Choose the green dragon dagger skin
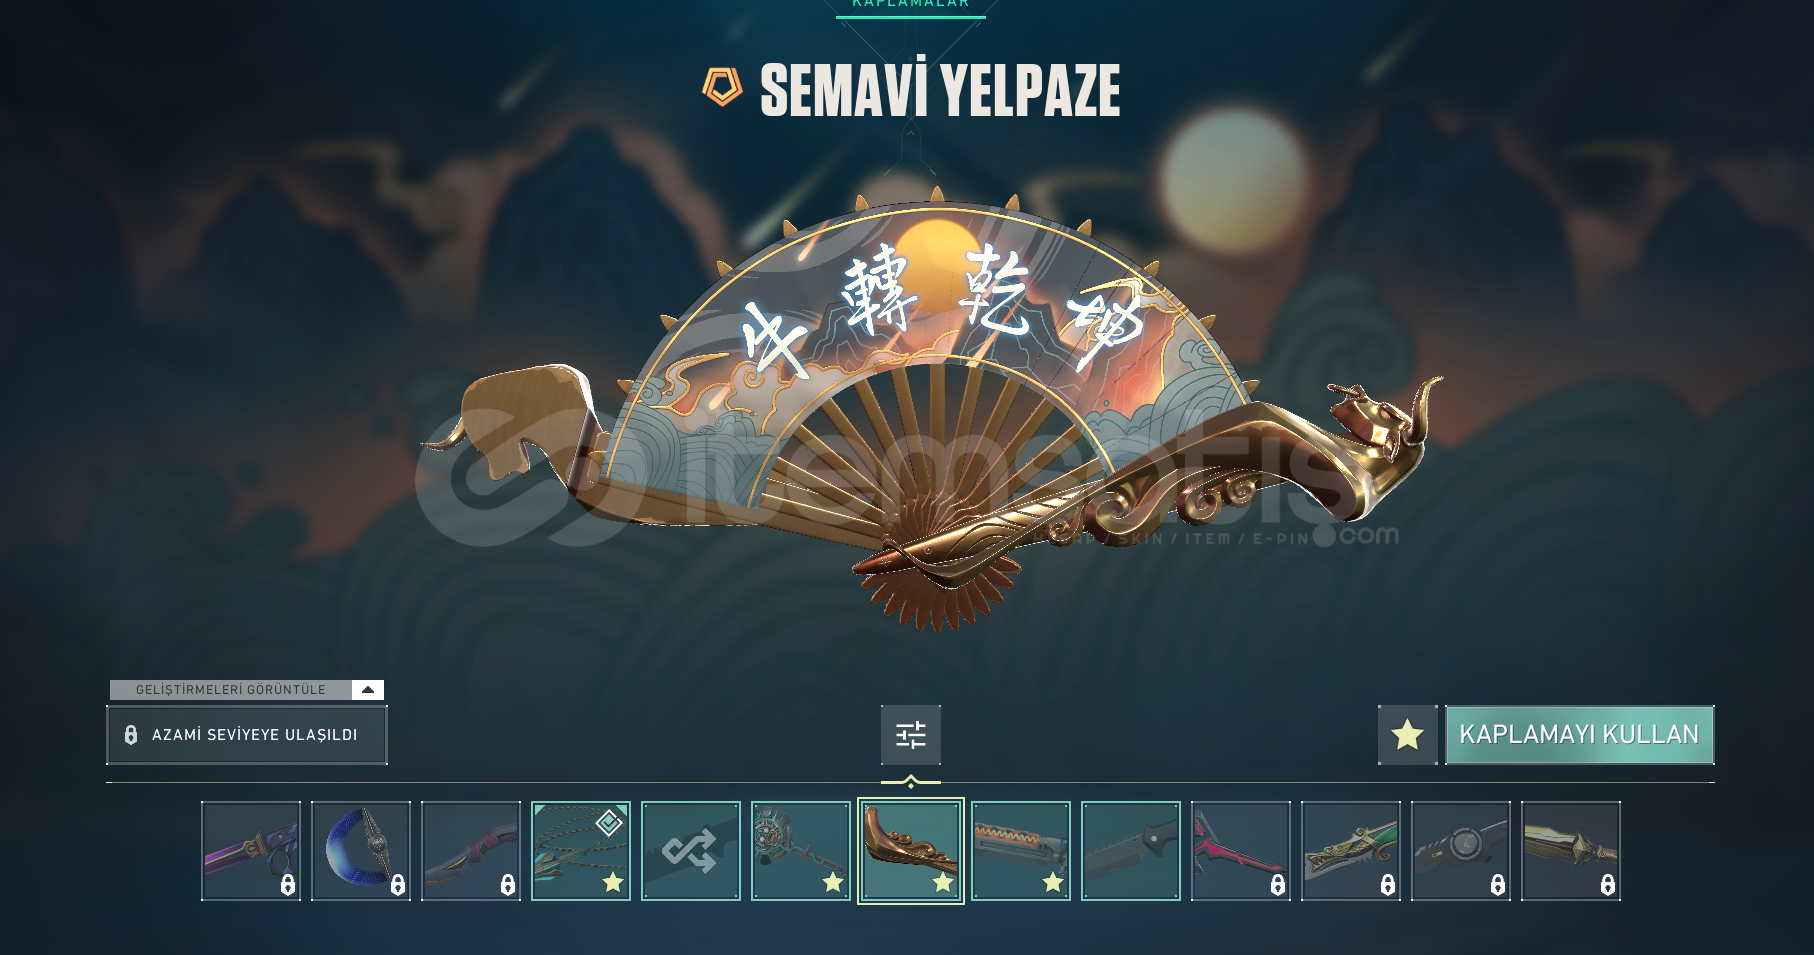Image resolution: width=1814 pixels, height=955 pixels. click(1351, 851)
